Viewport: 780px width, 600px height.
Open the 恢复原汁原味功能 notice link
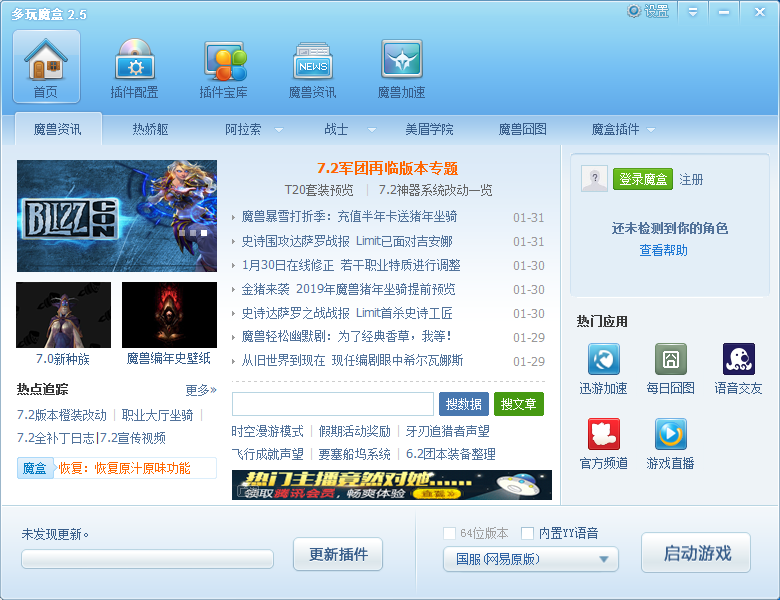click(x=124, y=469)
